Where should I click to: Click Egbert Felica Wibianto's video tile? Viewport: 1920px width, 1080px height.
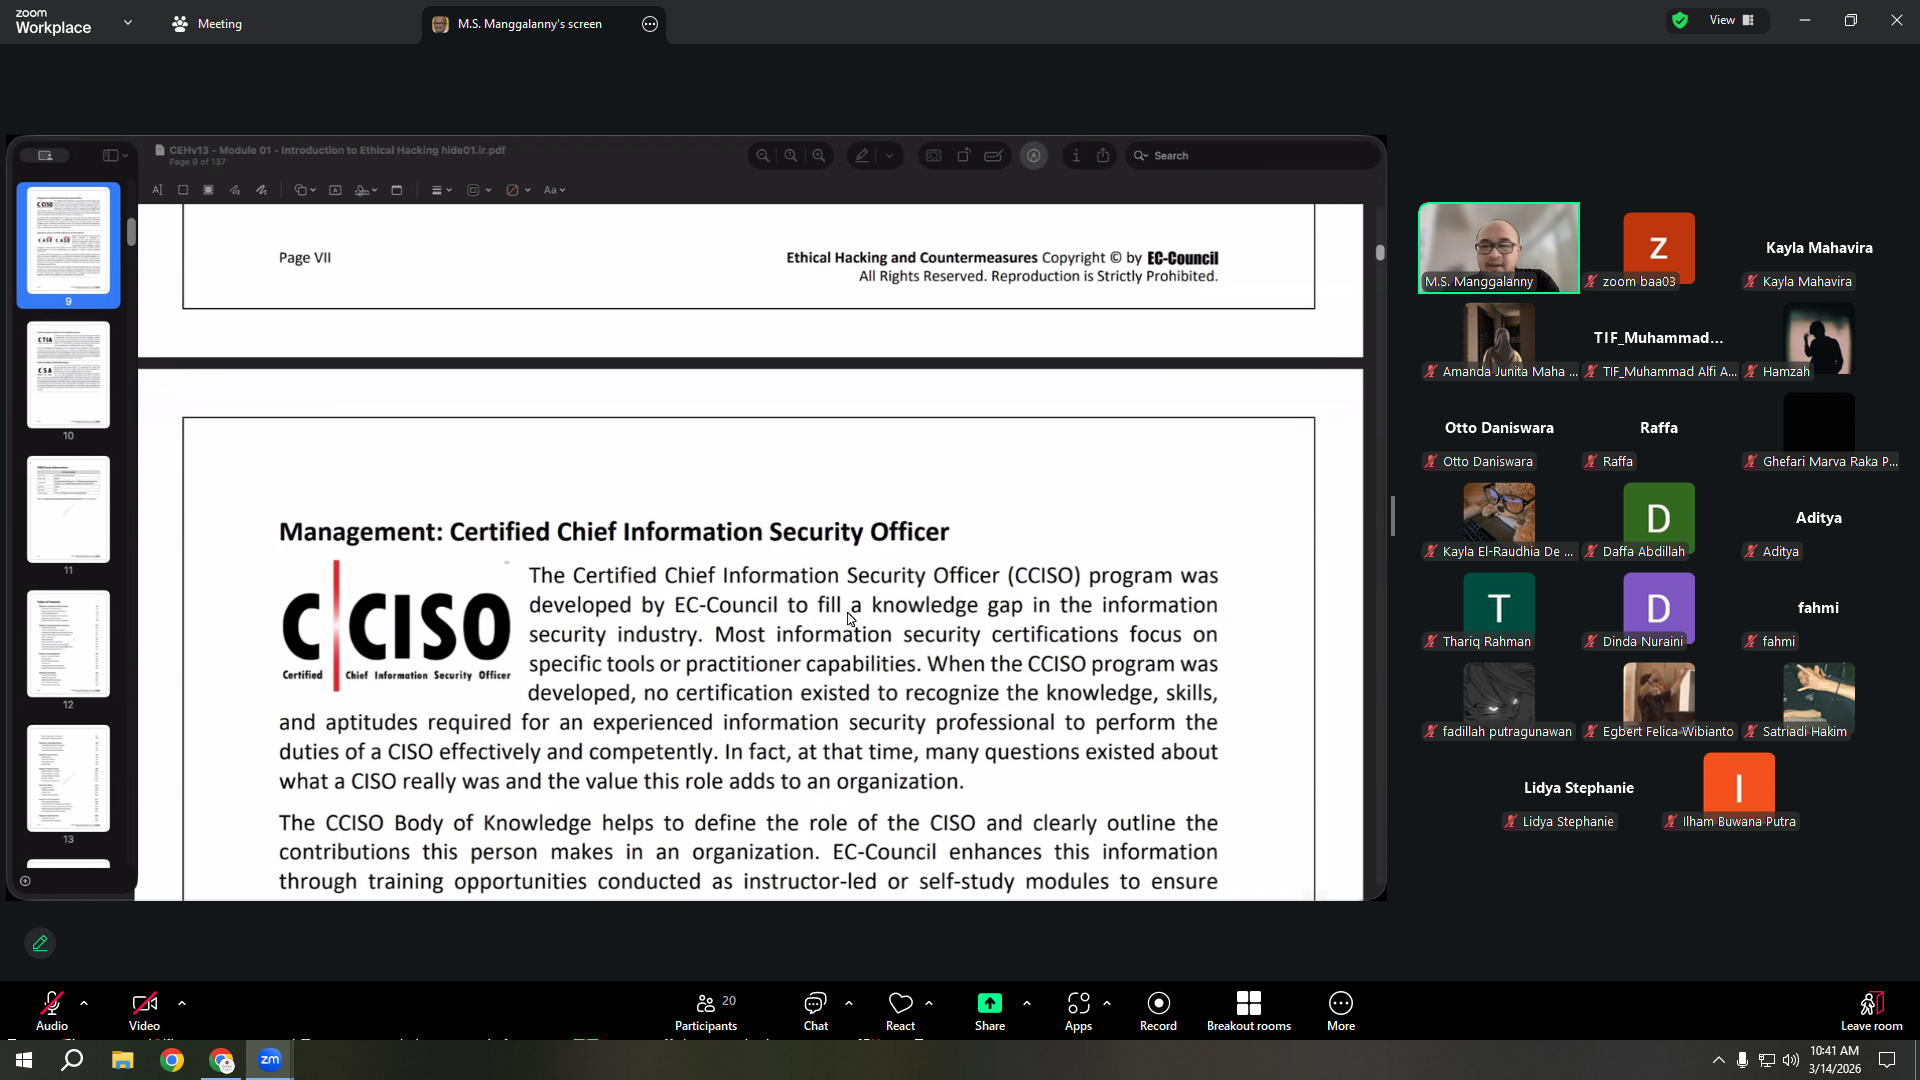1659,698
